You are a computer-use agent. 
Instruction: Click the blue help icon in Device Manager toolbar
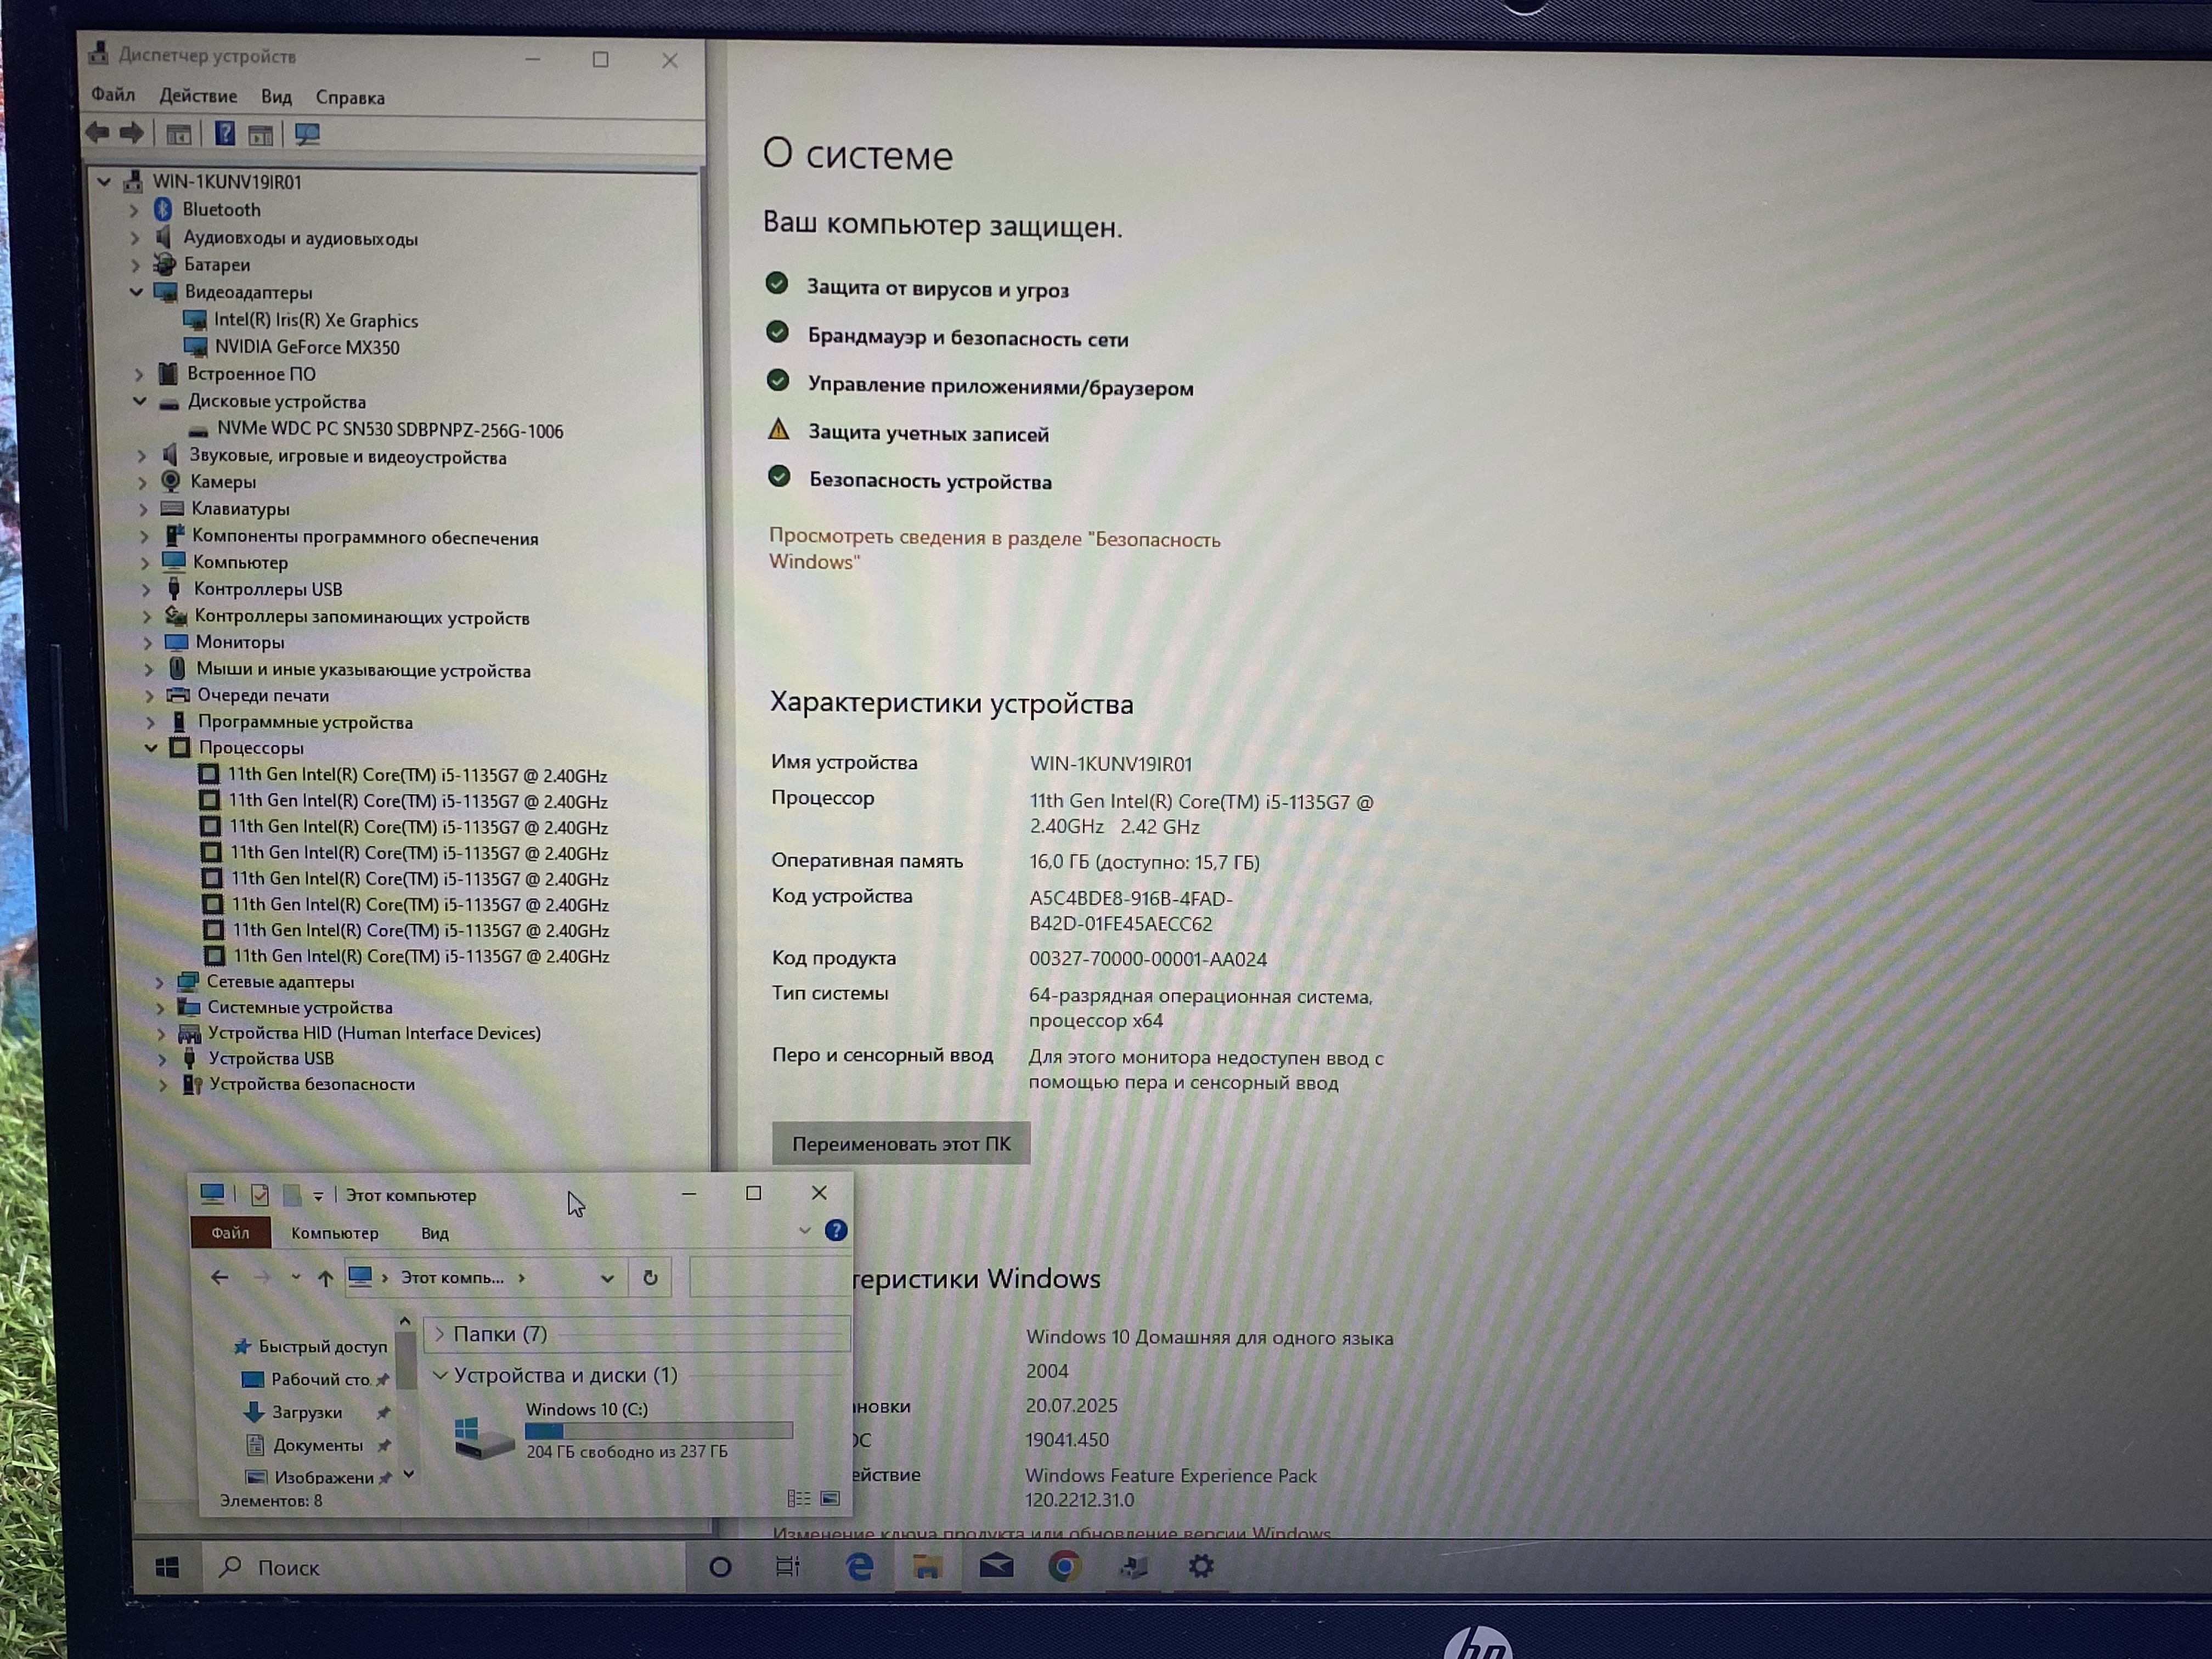click(225, 133)
